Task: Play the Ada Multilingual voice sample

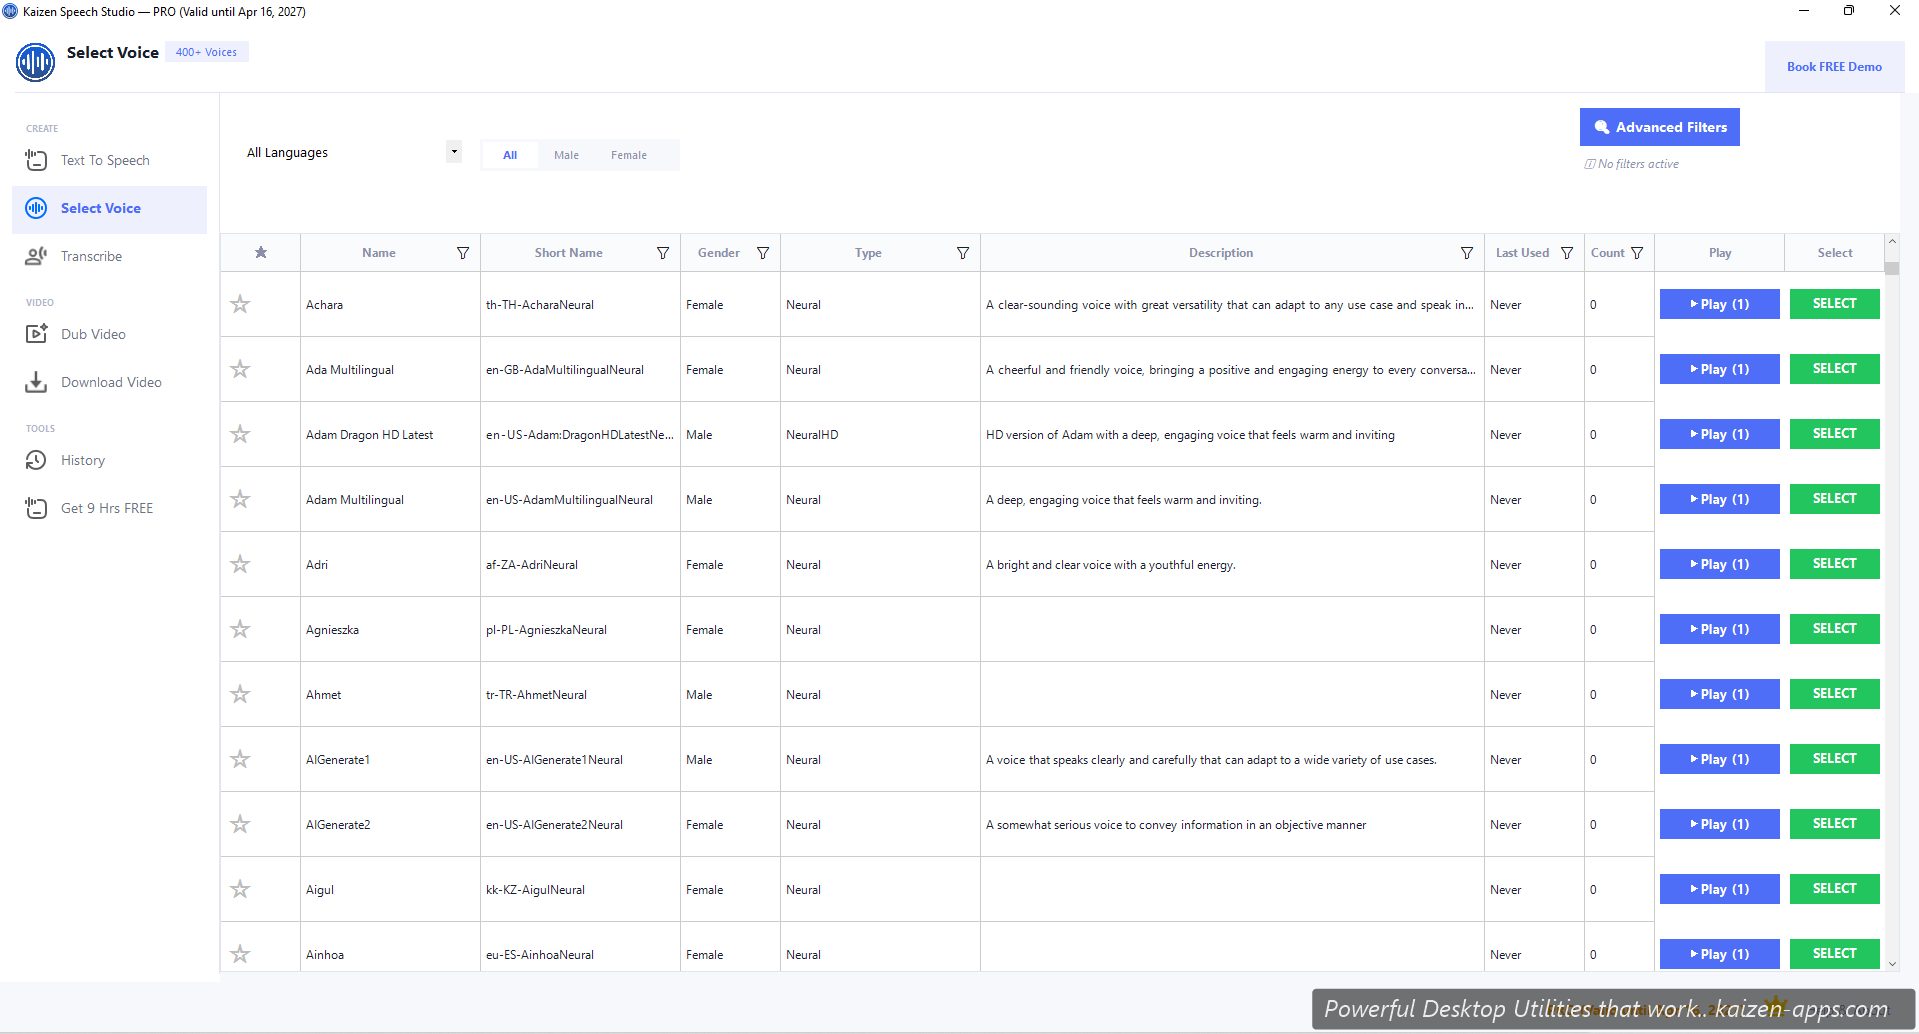Action: [1719, 369]
